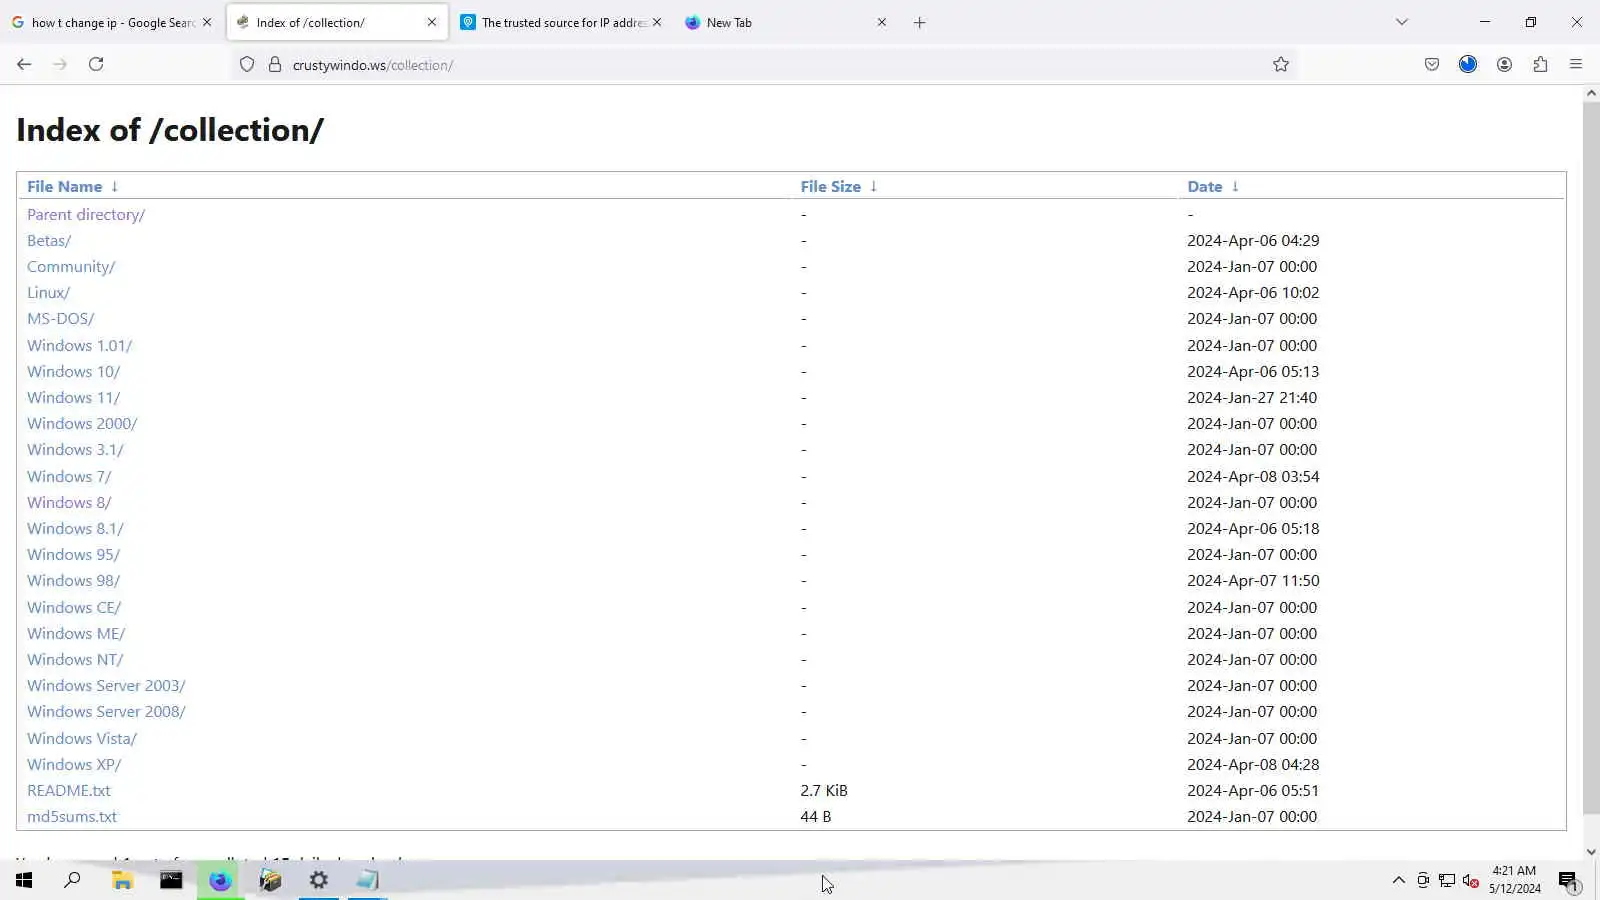Open the Parent directory link
Viewport: 1600px width, 900px height.
(86, 215)
